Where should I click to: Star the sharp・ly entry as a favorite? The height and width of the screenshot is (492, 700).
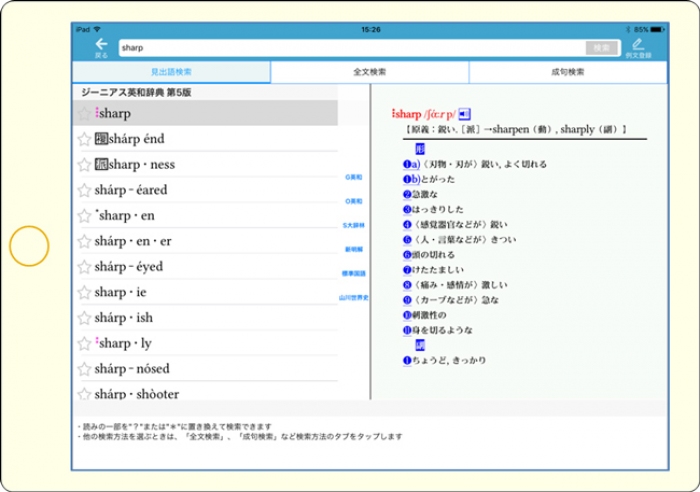tap(85, 343)
